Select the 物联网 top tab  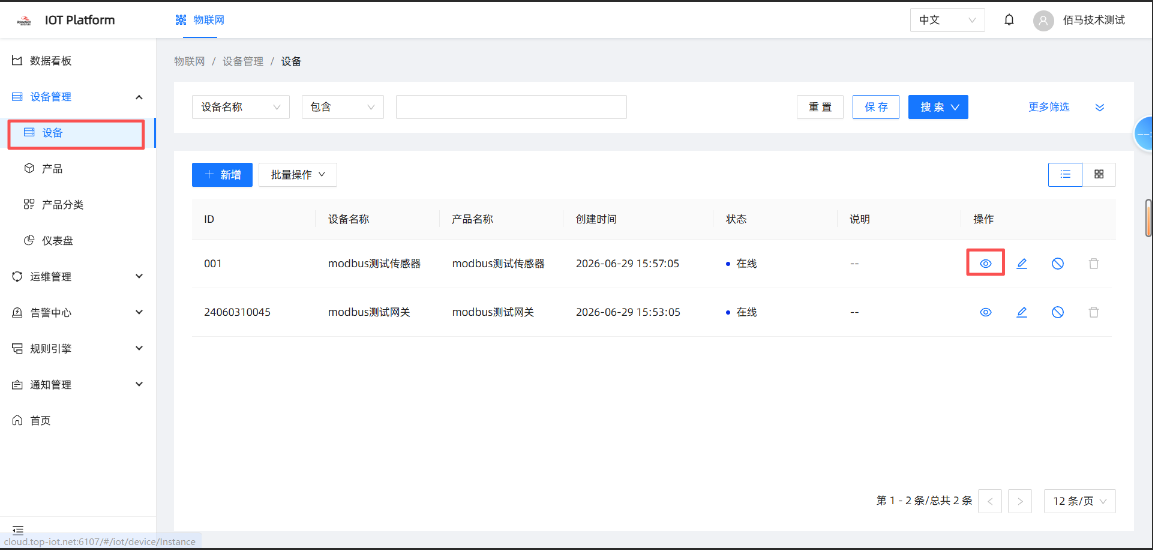coord(201,20)
